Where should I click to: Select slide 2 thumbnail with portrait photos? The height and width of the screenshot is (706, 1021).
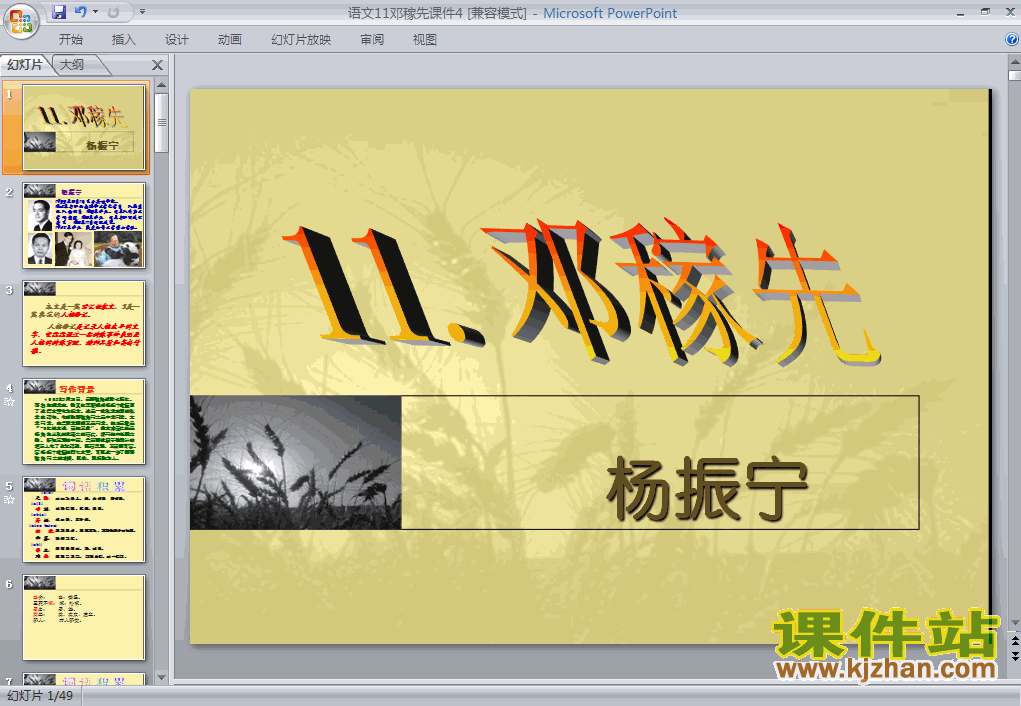[84, 225]
